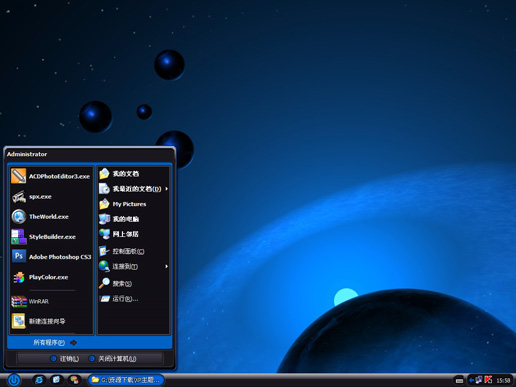
Task: Expand hidden tray icons with blue arrow
Action: [471, 380]
